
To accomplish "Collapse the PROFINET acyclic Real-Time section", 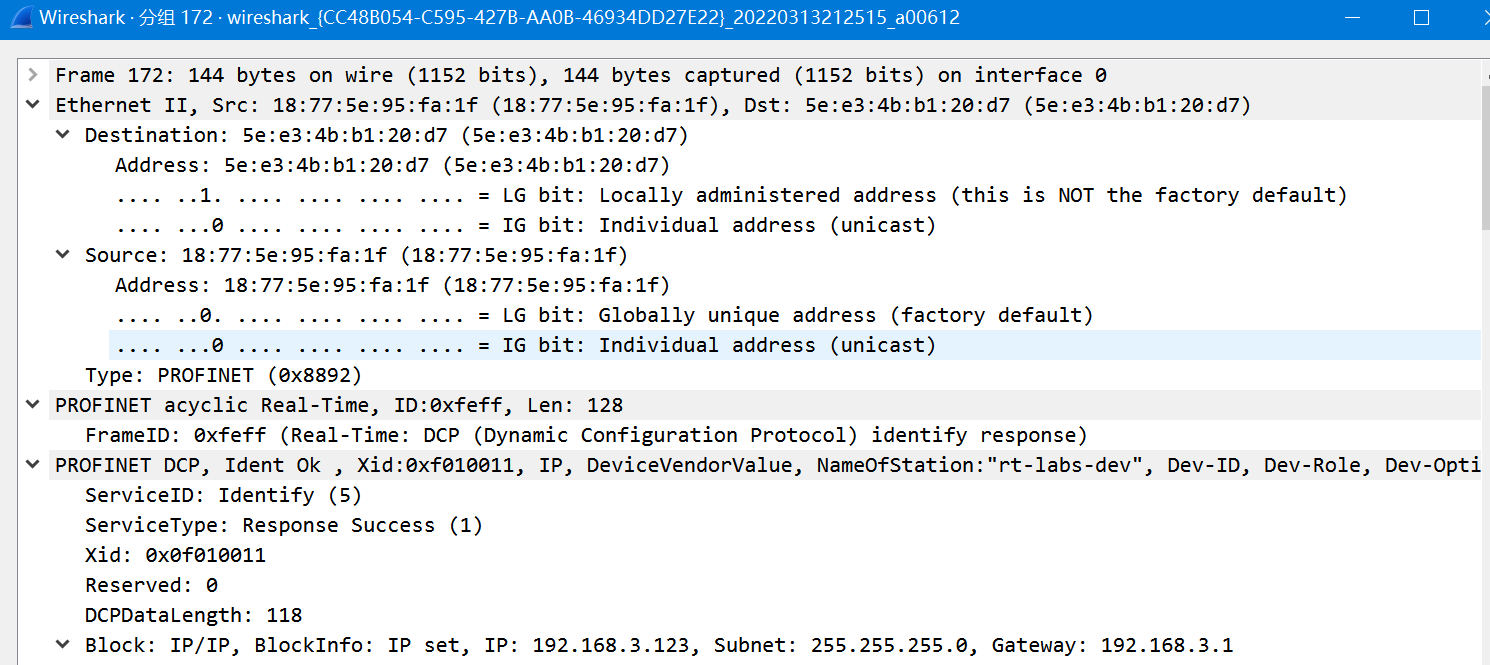I will pyautogui.click(x=32, y=404).
